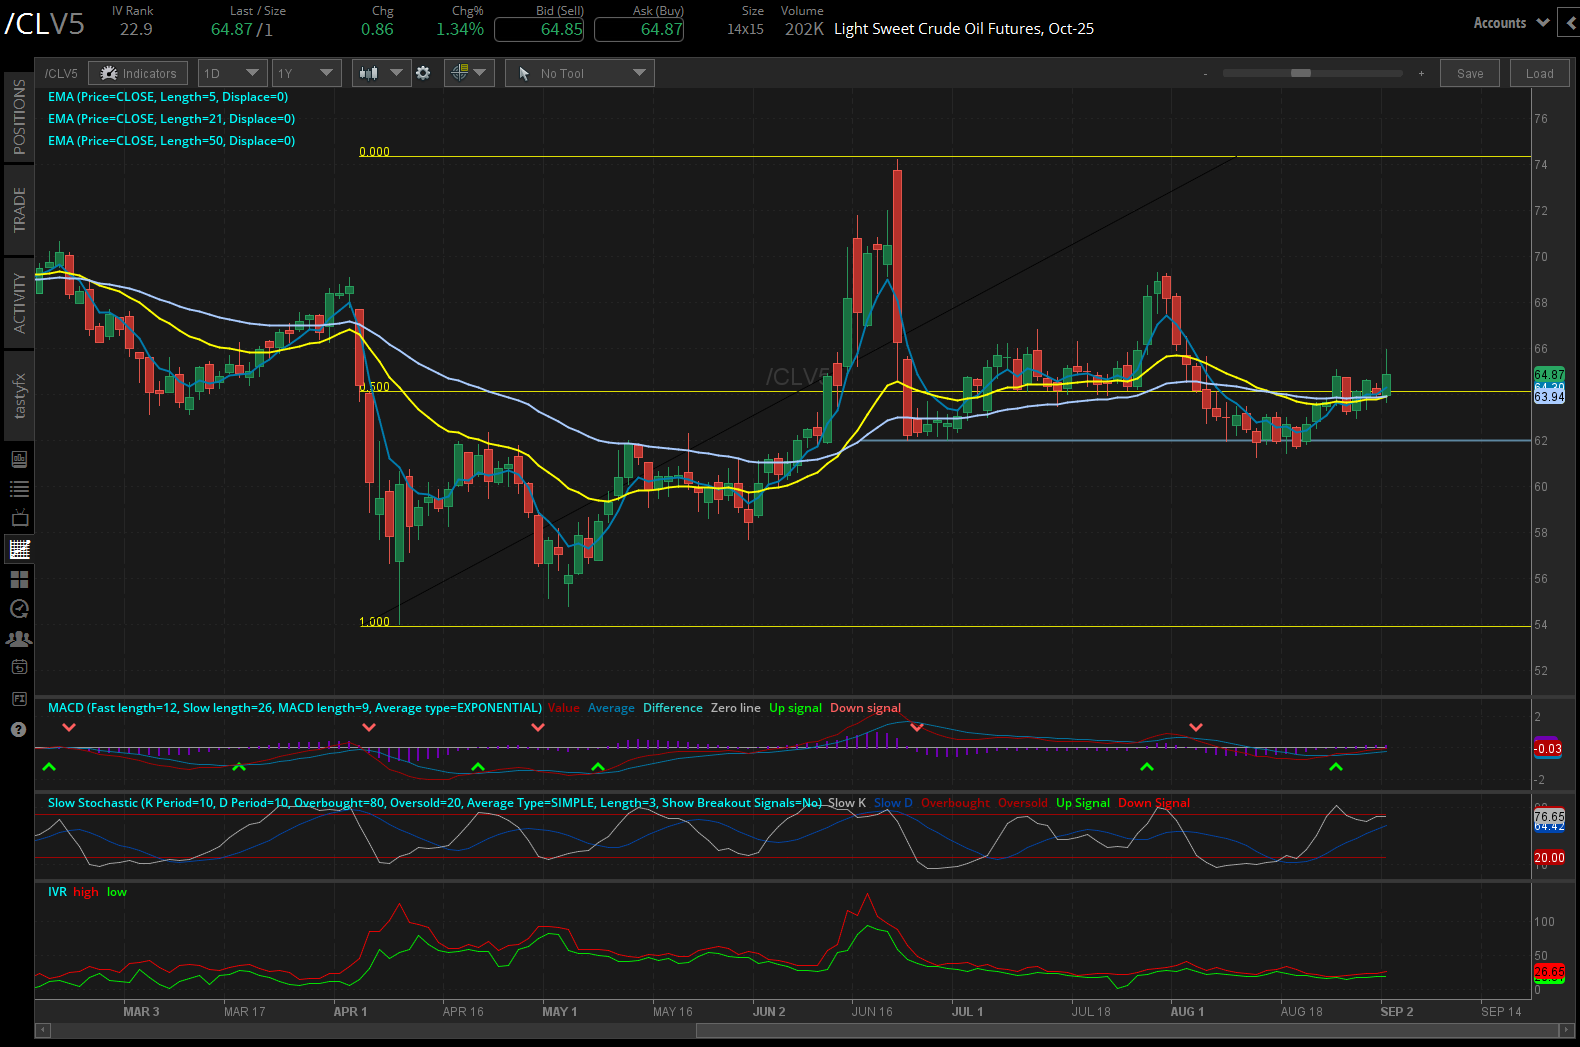Click the 0.500 Fibonacci level label

[x=375, y=387]
